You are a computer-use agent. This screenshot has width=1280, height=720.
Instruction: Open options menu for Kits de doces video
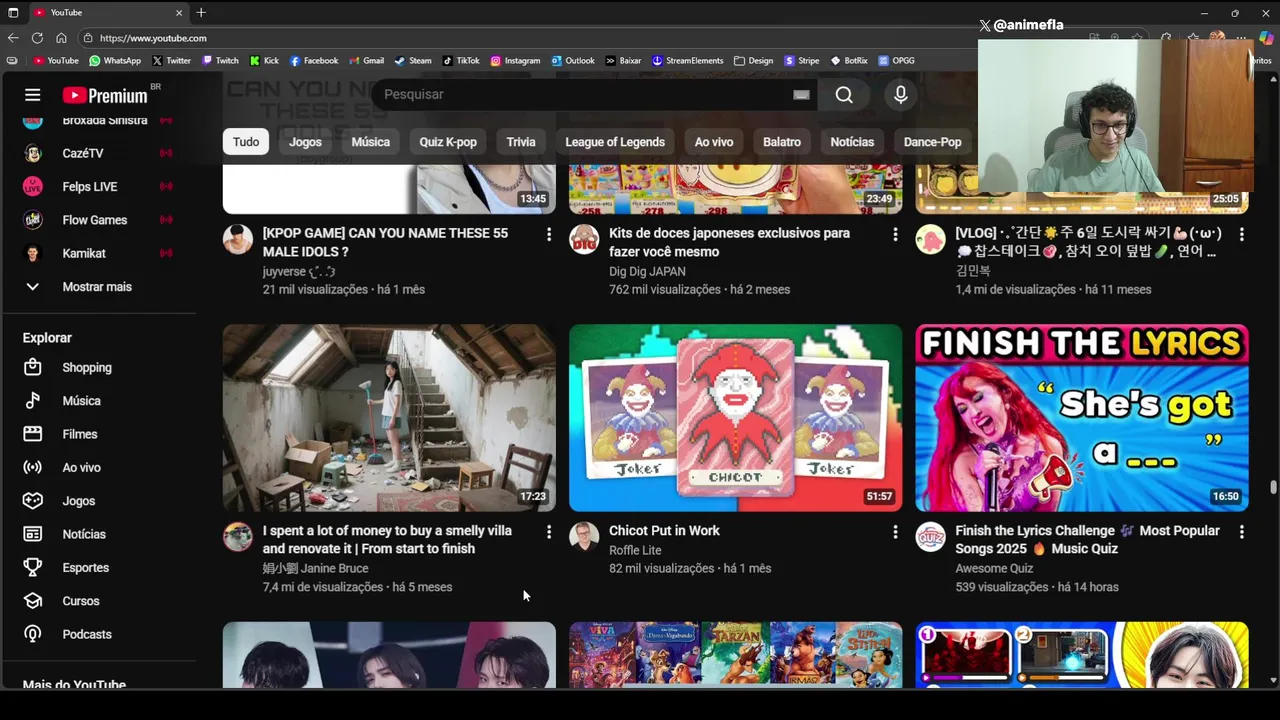point(895,234)
